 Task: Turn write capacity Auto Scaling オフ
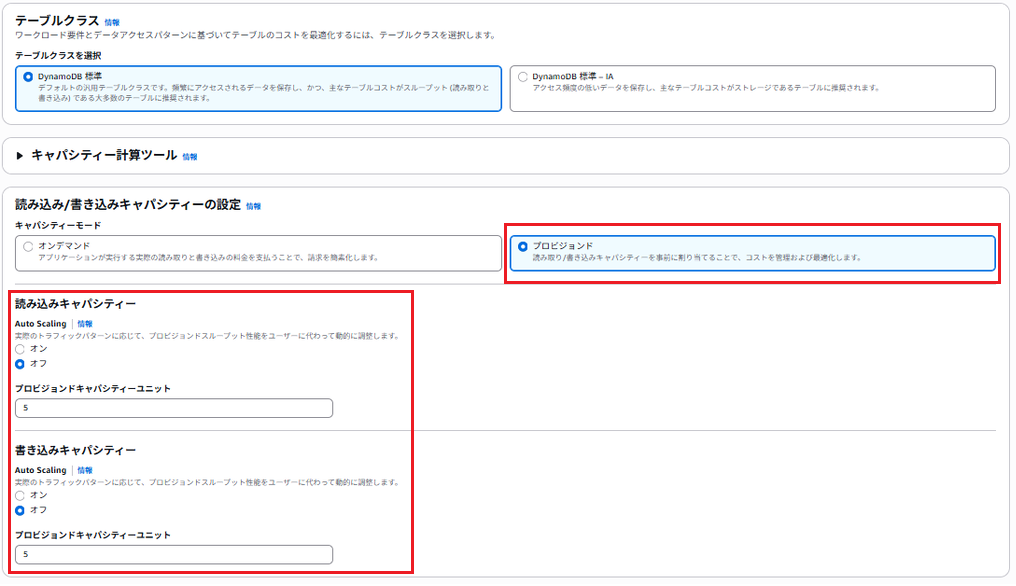20,511
